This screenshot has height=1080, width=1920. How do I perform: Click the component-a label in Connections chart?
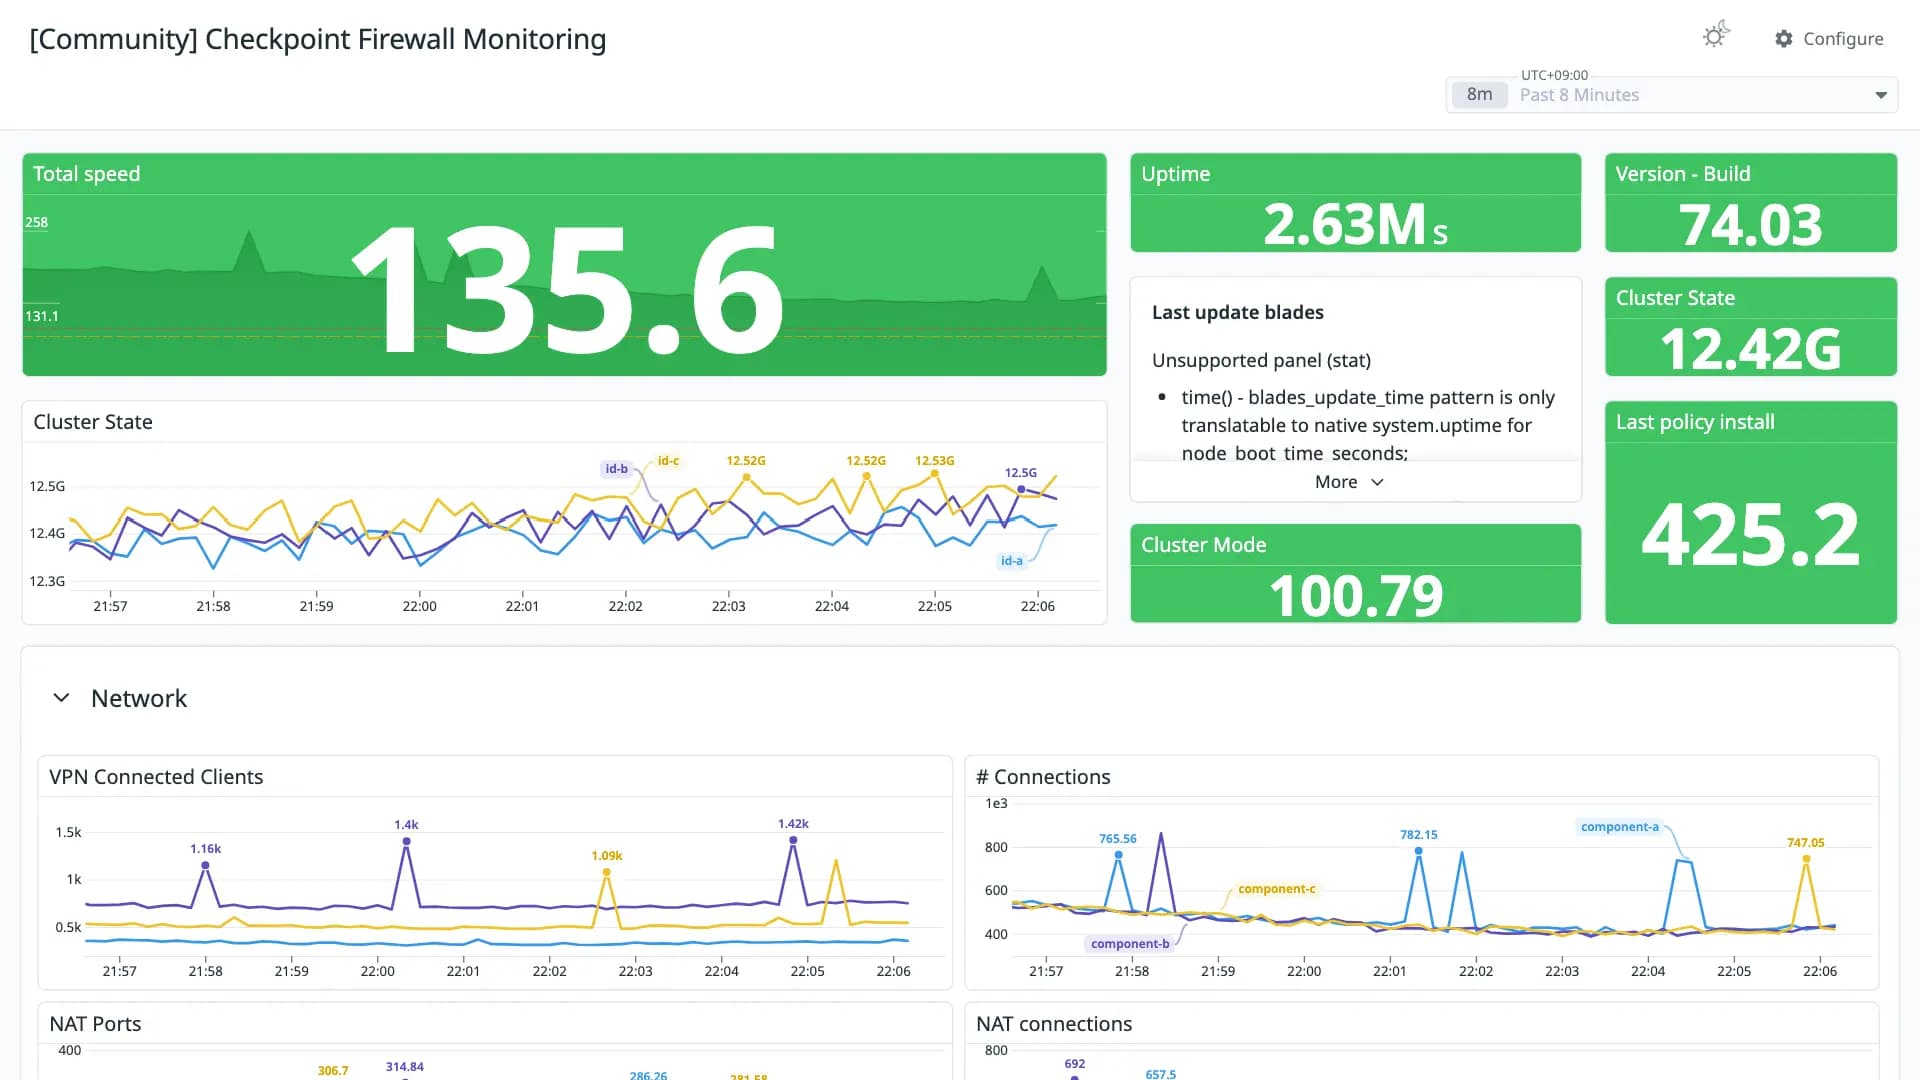coord(1619,827)
